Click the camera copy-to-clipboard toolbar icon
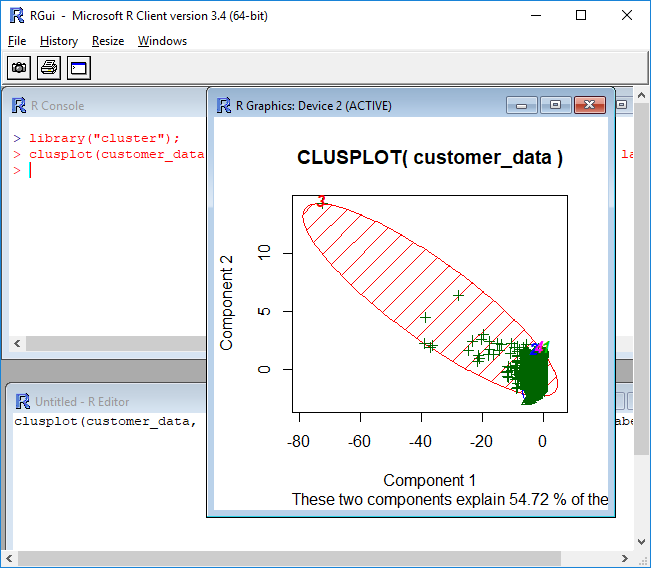This screenshot has width=651, height=568. pos(19,68)
